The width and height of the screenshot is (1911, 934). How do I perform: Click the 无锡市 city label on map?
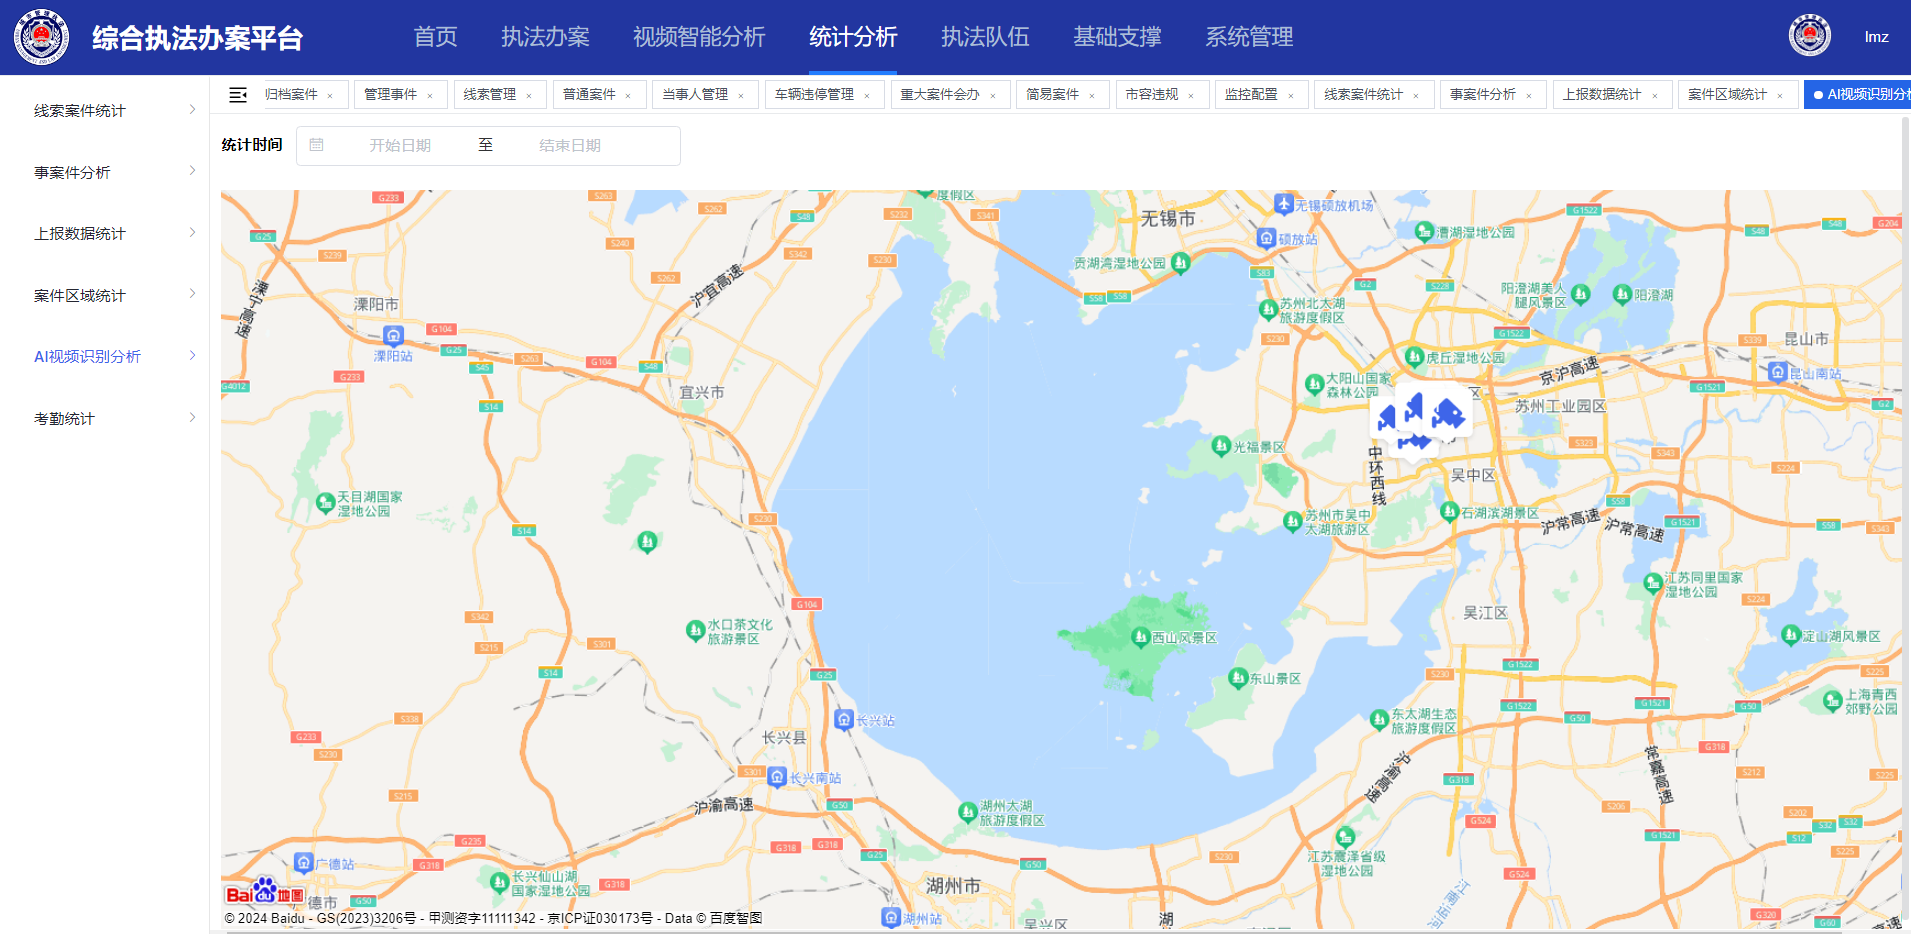(1168, 218)
